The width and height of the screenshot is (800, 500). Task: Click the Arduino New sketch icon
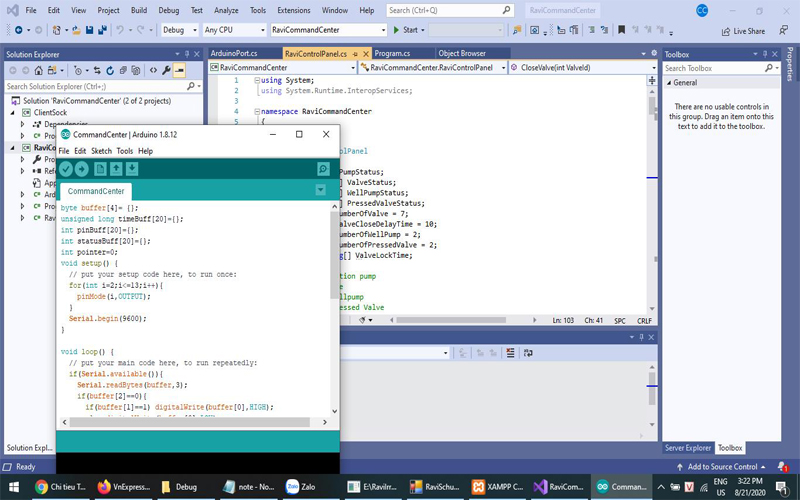[100, 169]
